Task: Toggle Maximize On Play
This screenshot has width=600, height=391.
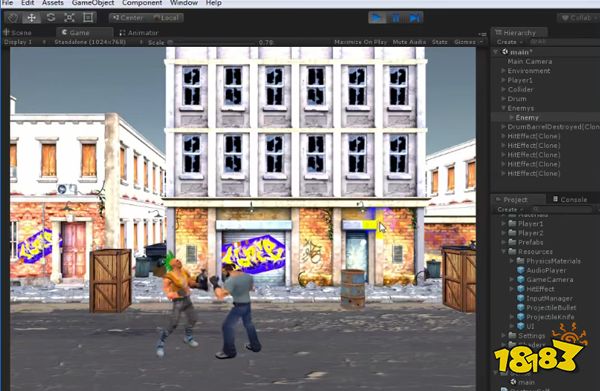Action: (360, 42)
